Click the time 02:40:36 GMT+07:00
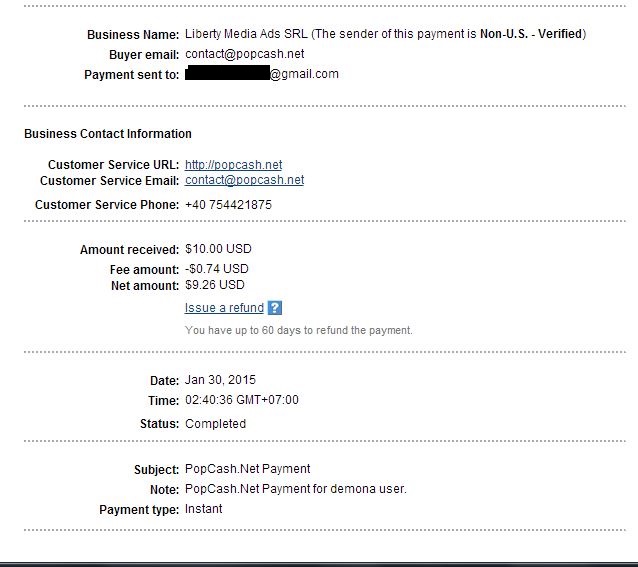The image size is (638, 567). pyautogui.click(x=241, y=400)
